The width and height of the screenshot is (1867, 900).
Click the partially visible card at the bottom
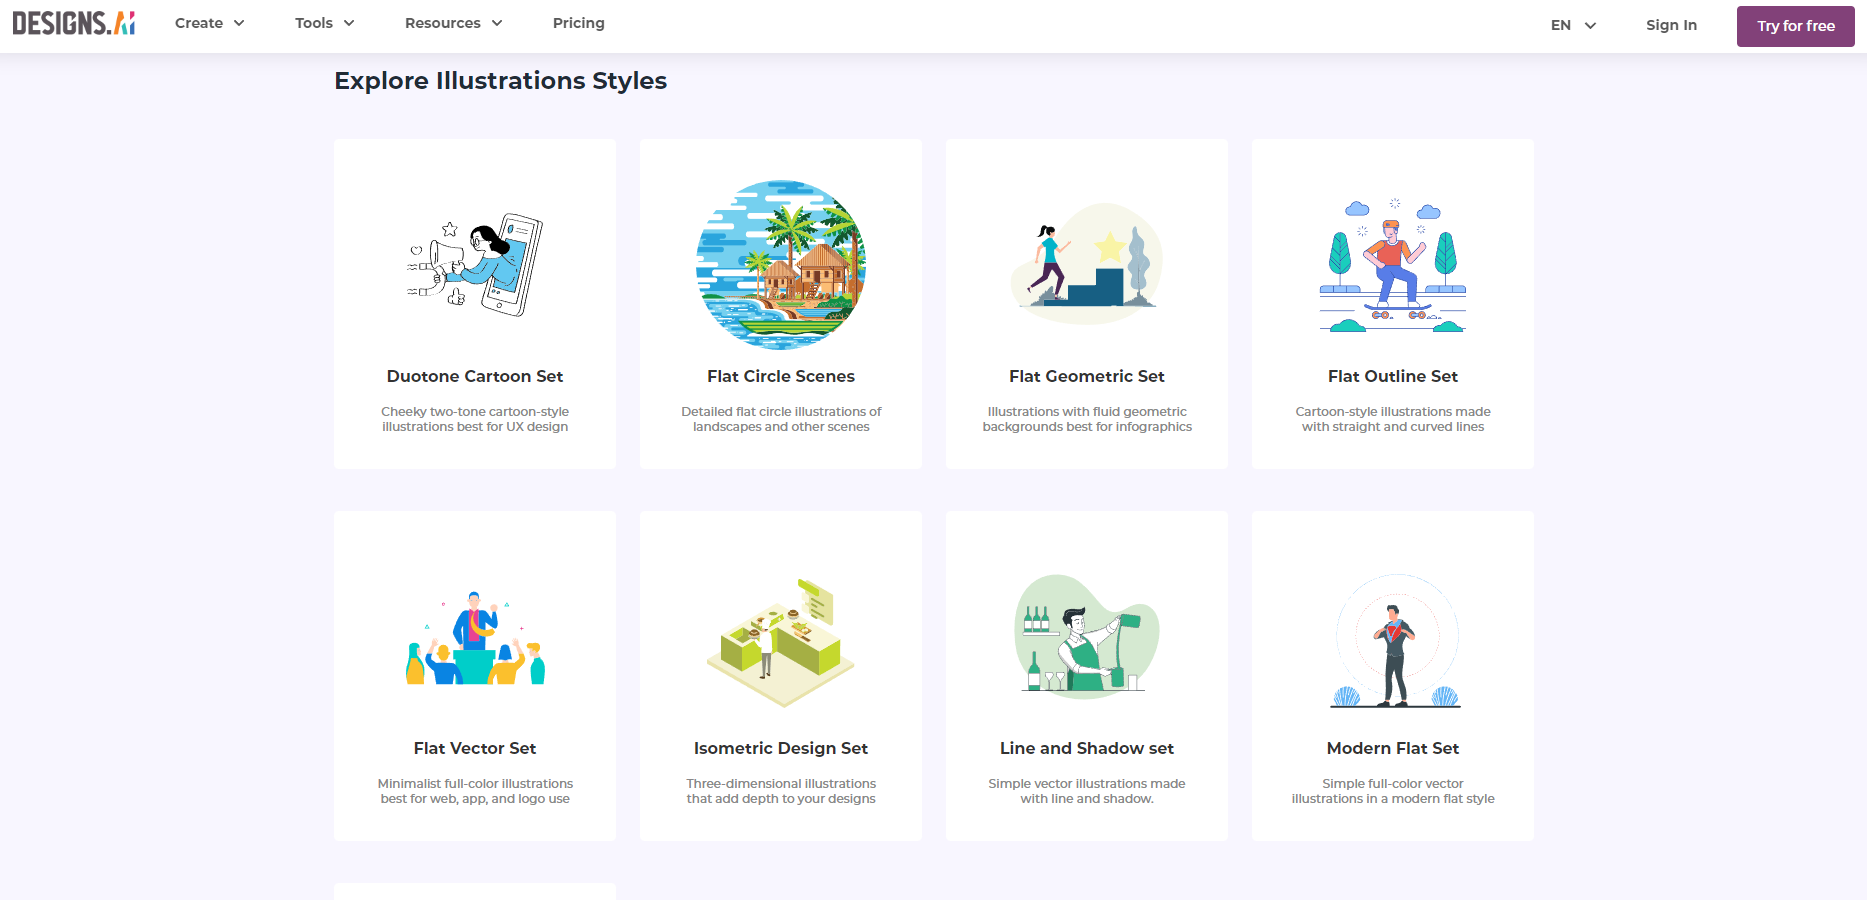(x=474, y=891)
